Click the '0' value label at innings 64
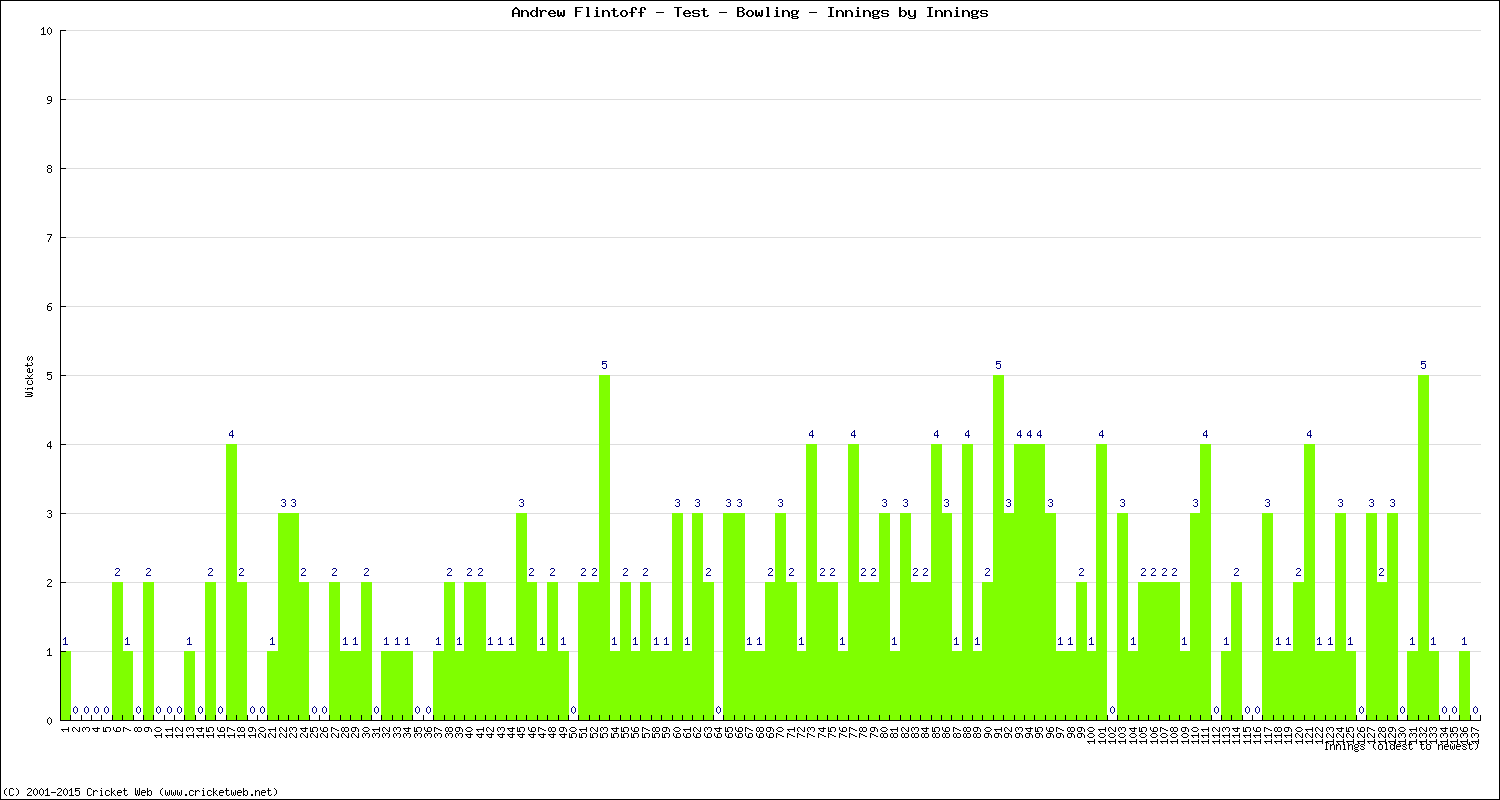 click(x=718, y=710)
